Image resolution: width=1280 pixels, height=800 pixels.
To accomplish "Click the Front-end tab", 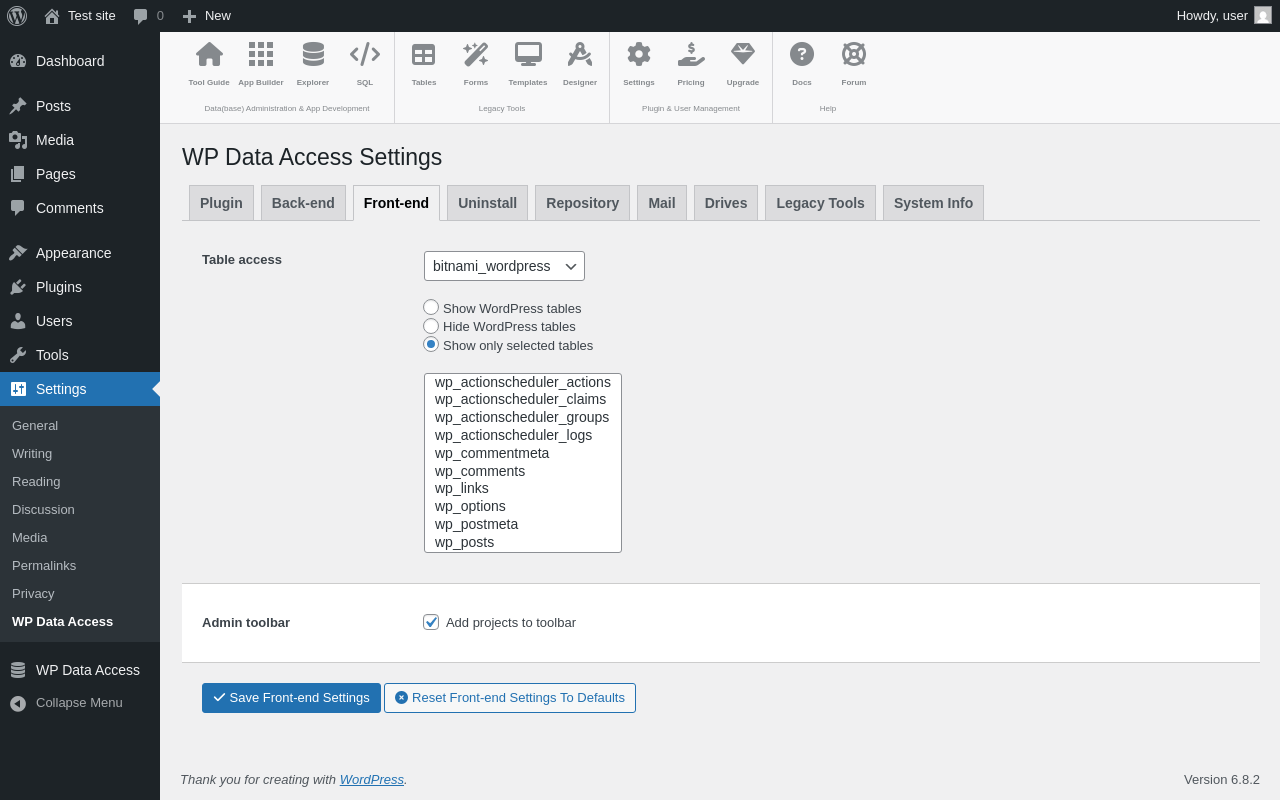I will [396, 203].
